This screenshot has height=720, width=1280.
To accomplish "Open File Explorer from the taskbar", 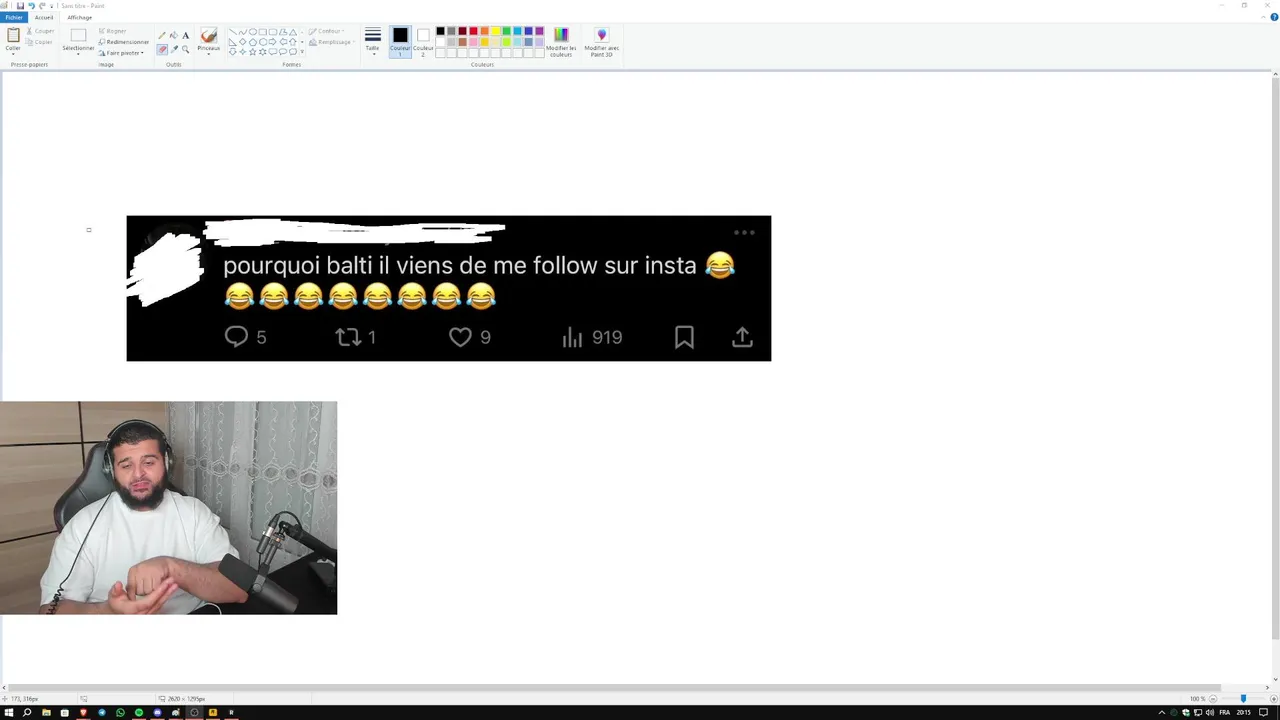I will (x=46, y=712).
